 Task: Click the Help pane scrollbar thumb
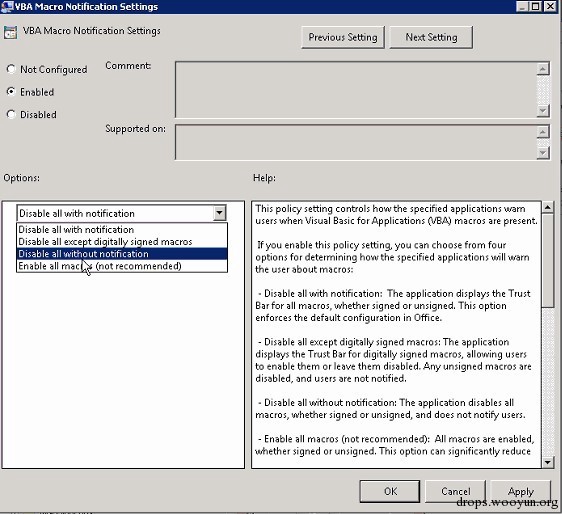547,261
